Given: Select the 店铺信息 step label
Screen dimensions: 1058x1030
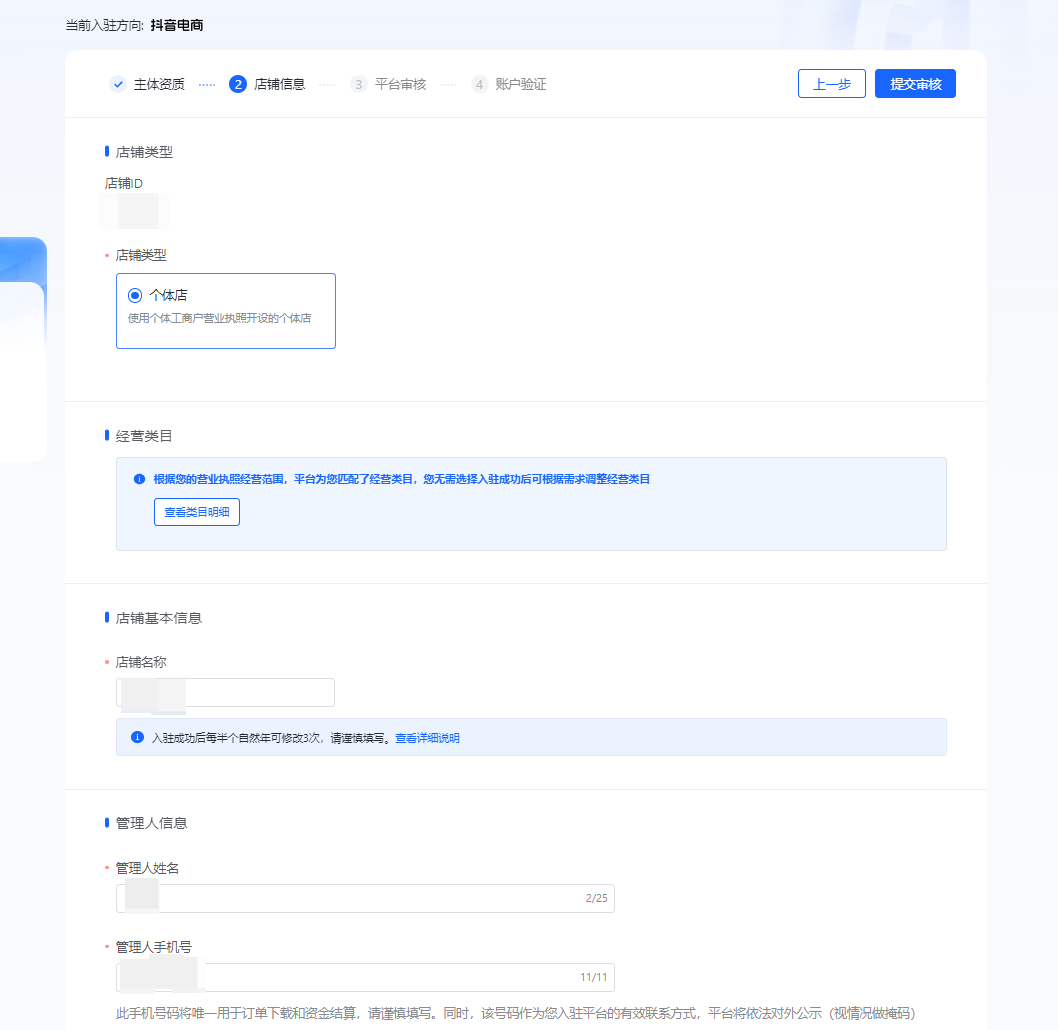Looking at the screenshot, I should (x=279, y=84).
